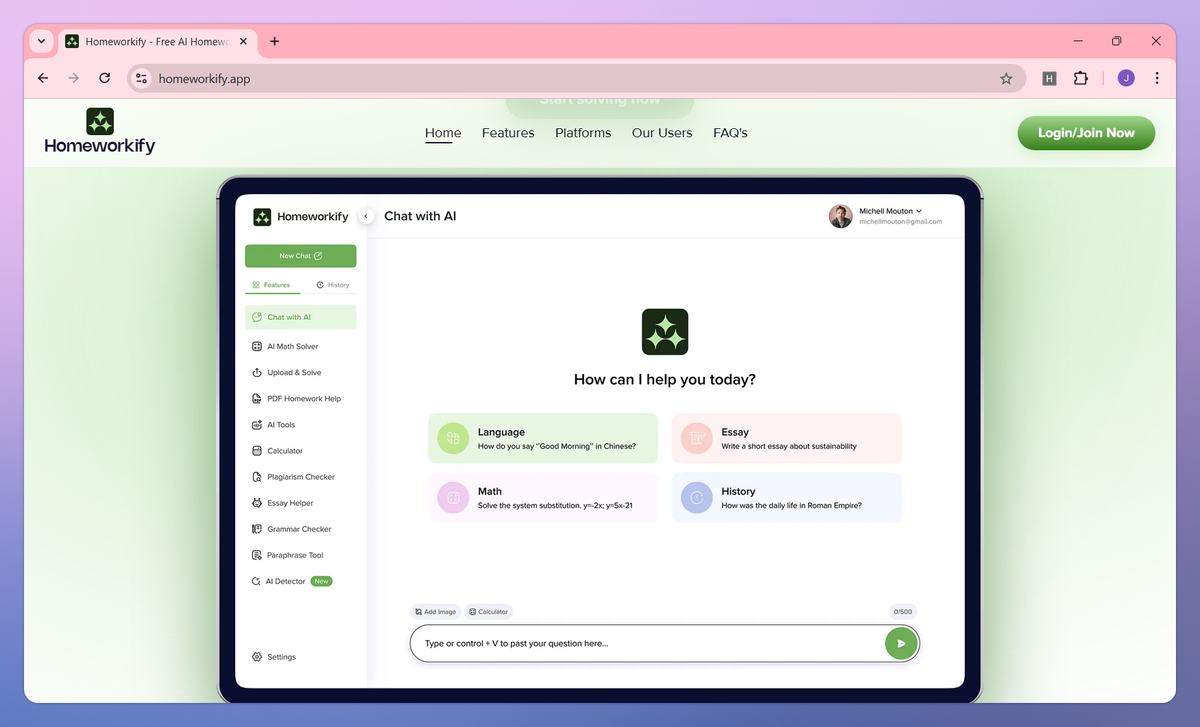
Task: Click the Homeworkify logo in the site header
Action: (x=100, y=131)
